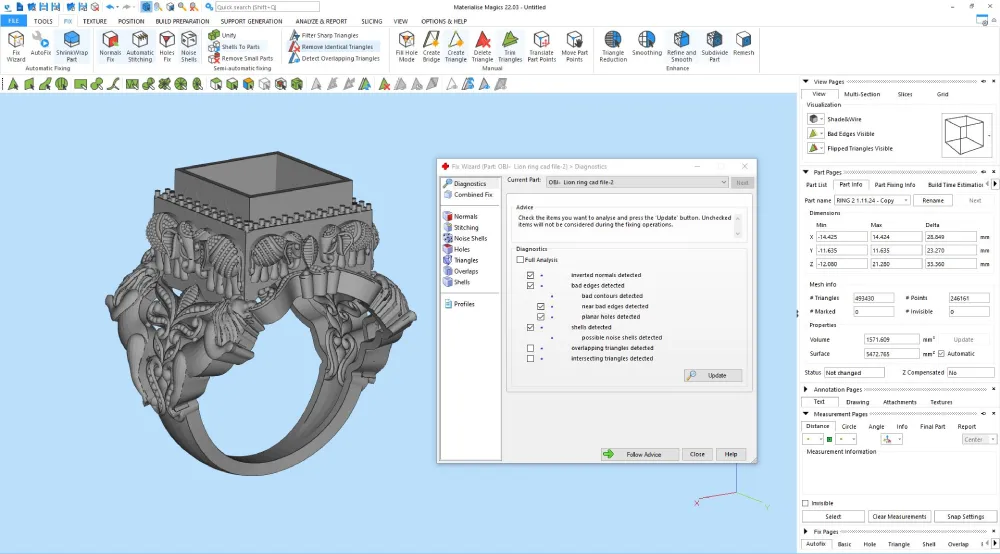Check intersecting triangles detected

[531, 358]
